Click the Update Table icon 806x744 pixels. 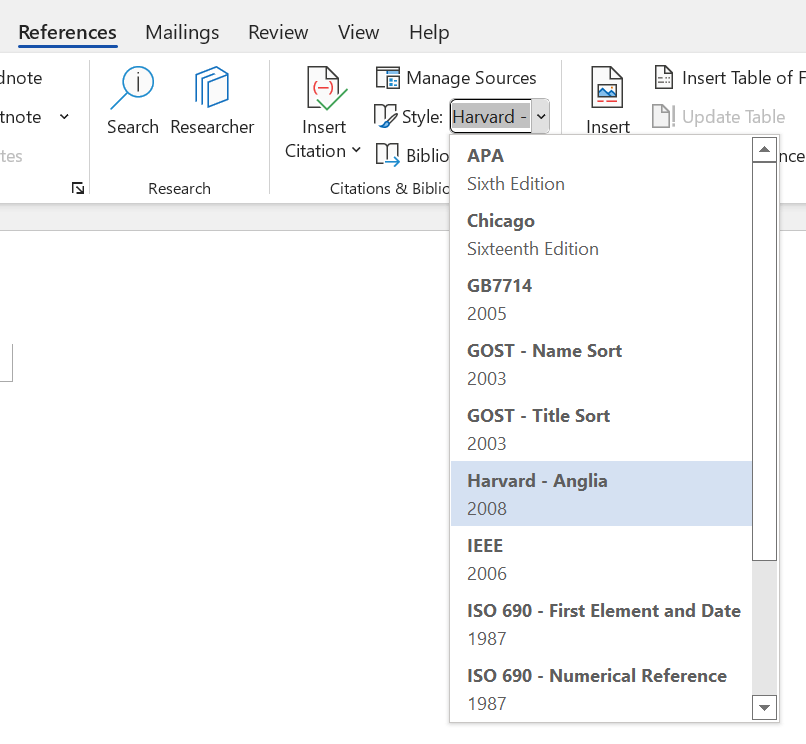(x=664, y=116)
